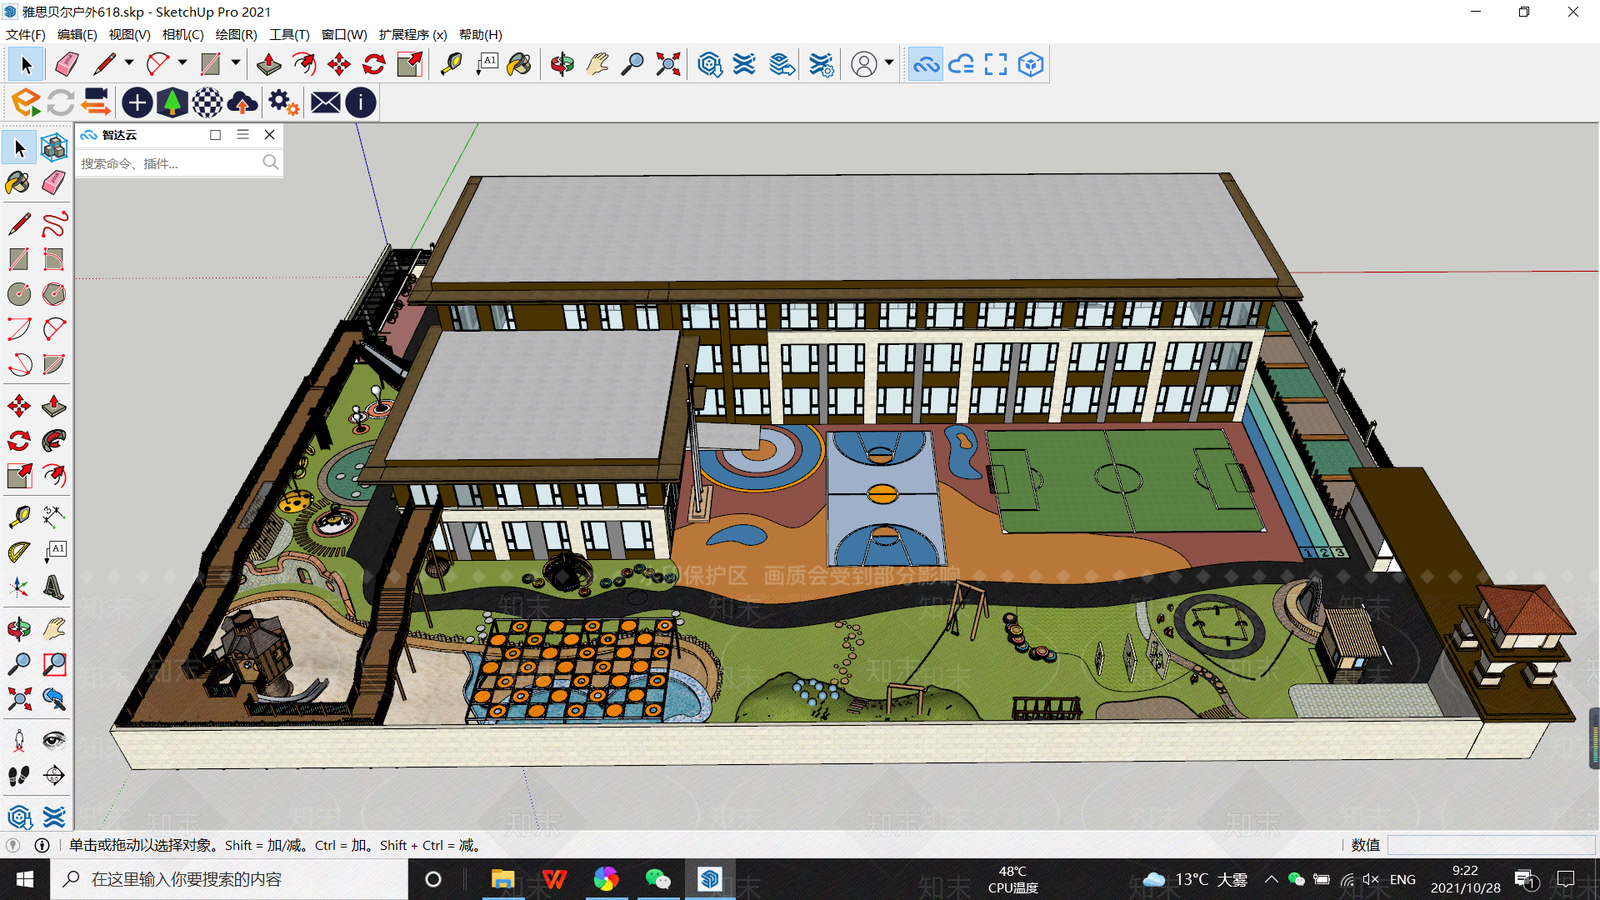Toggle the 智达云 cloud panel button
Screen dimensions: 1600x900
point(926,65)
